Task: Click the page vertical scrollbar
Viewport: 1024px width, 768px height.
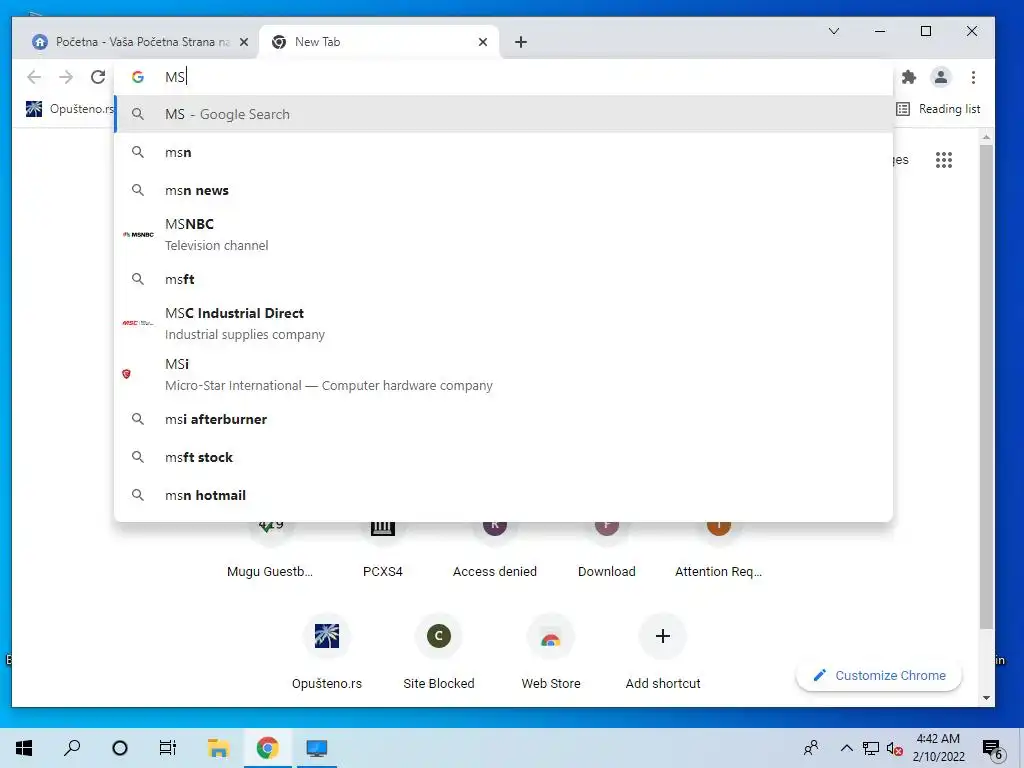Action: point(986,385)
